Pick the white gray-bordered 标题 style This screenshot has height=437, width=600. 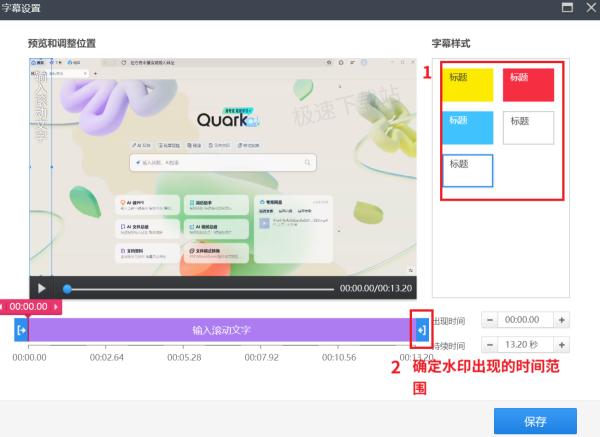tap(528, 128)
